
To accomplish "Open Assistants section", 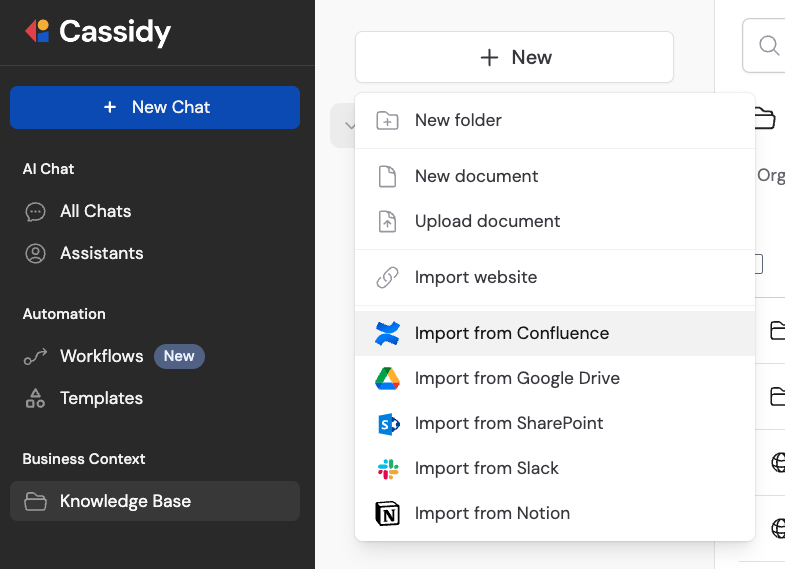I will [x=102, y=253].
